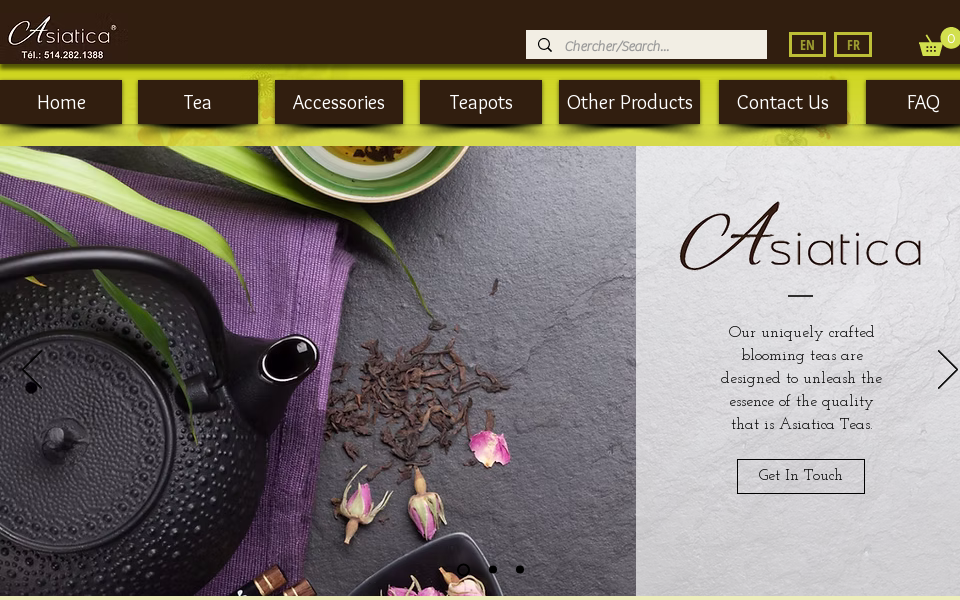Open the FAQ page
This screenshot has width=960, height=600.
[915, 102]
